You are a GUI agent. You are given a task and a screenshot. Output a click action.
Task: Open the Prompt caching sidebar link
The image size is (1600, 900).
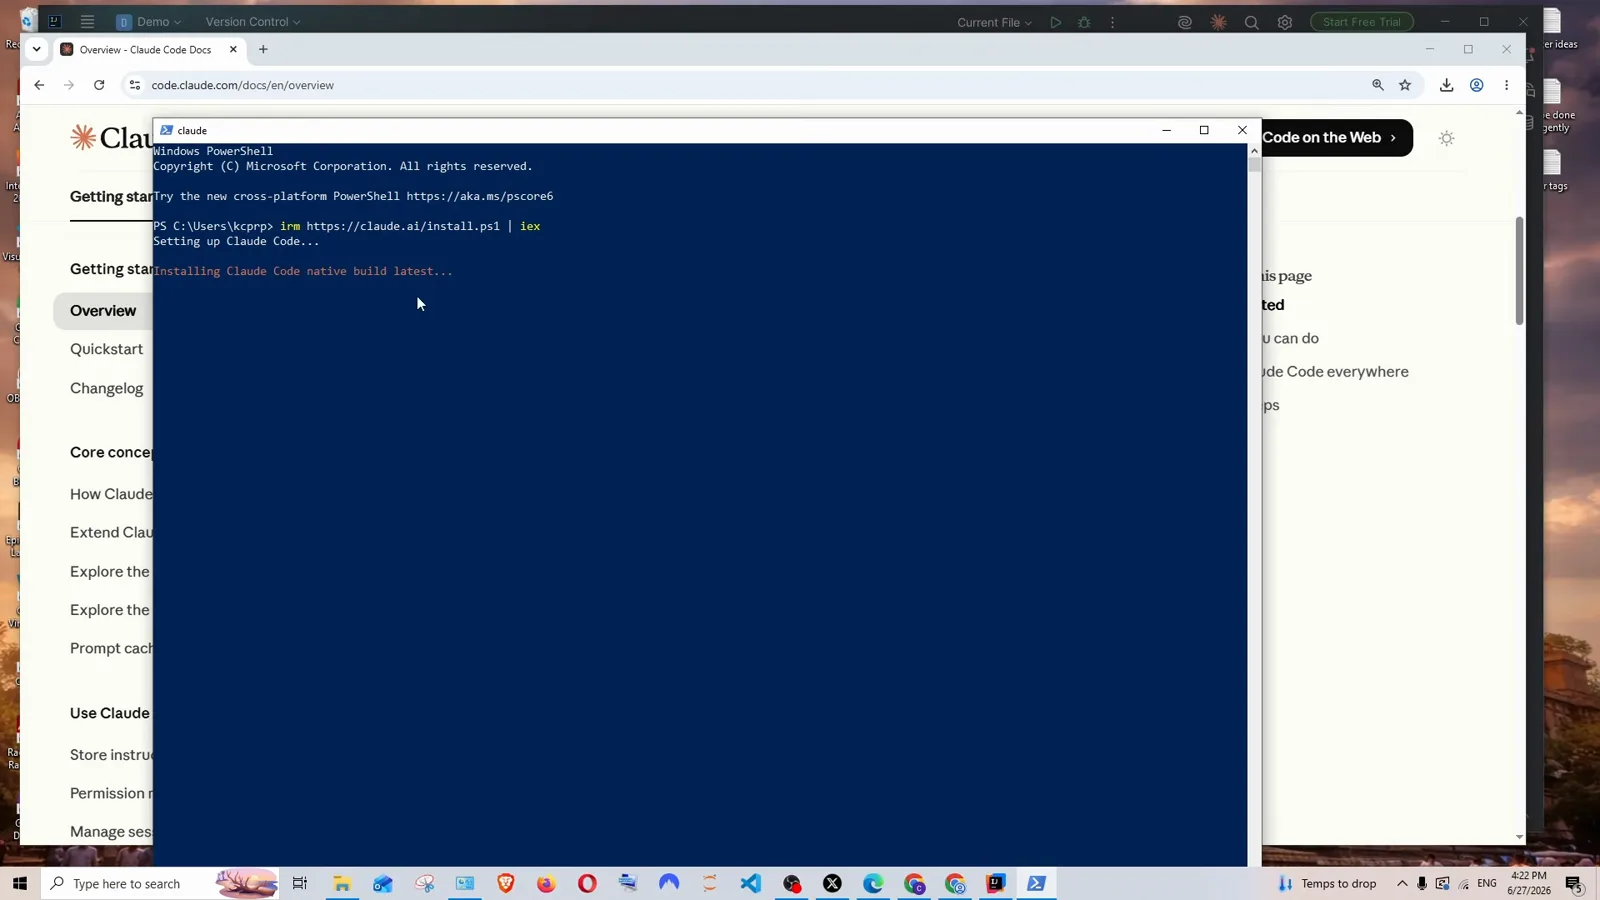[x=111, y=648]
